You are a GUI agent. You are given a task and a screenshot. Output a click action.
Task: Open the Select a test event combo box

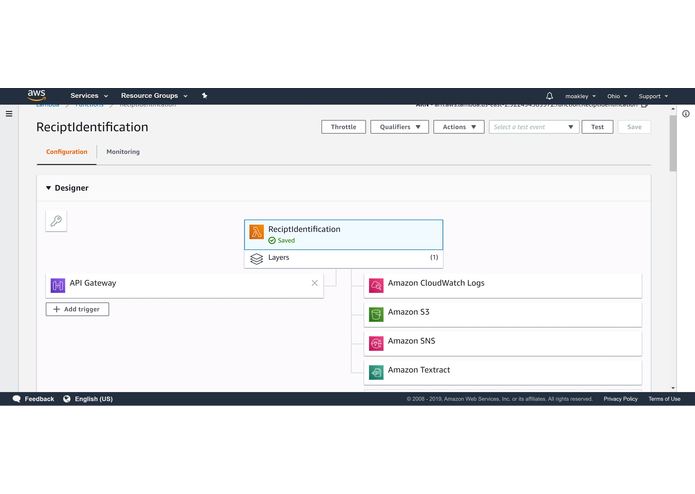click(534, 127)
